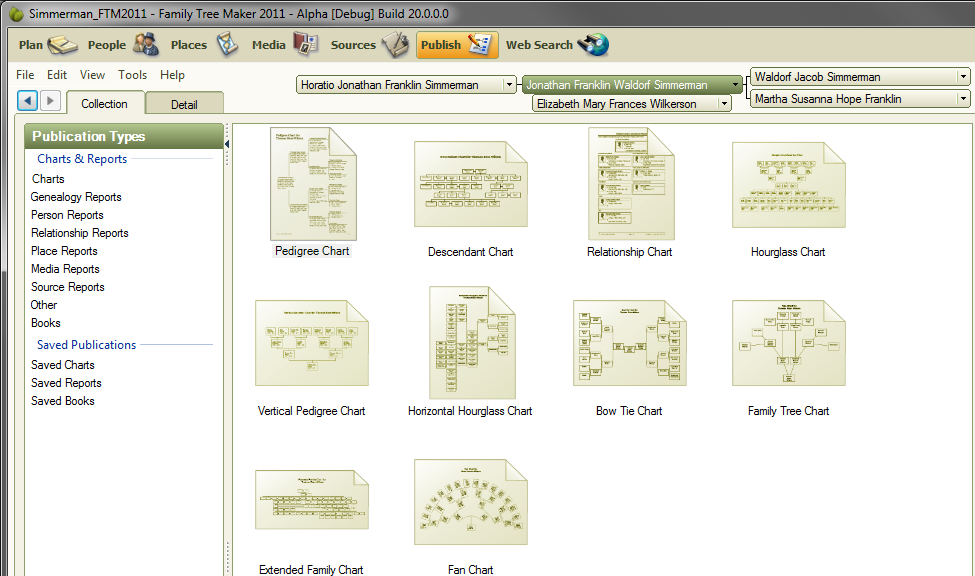Image resolution: width=975 pixels, height=576 pixels.
Task: Select the Horizontal Hourglass Chart icon
Action: point(473,343)
